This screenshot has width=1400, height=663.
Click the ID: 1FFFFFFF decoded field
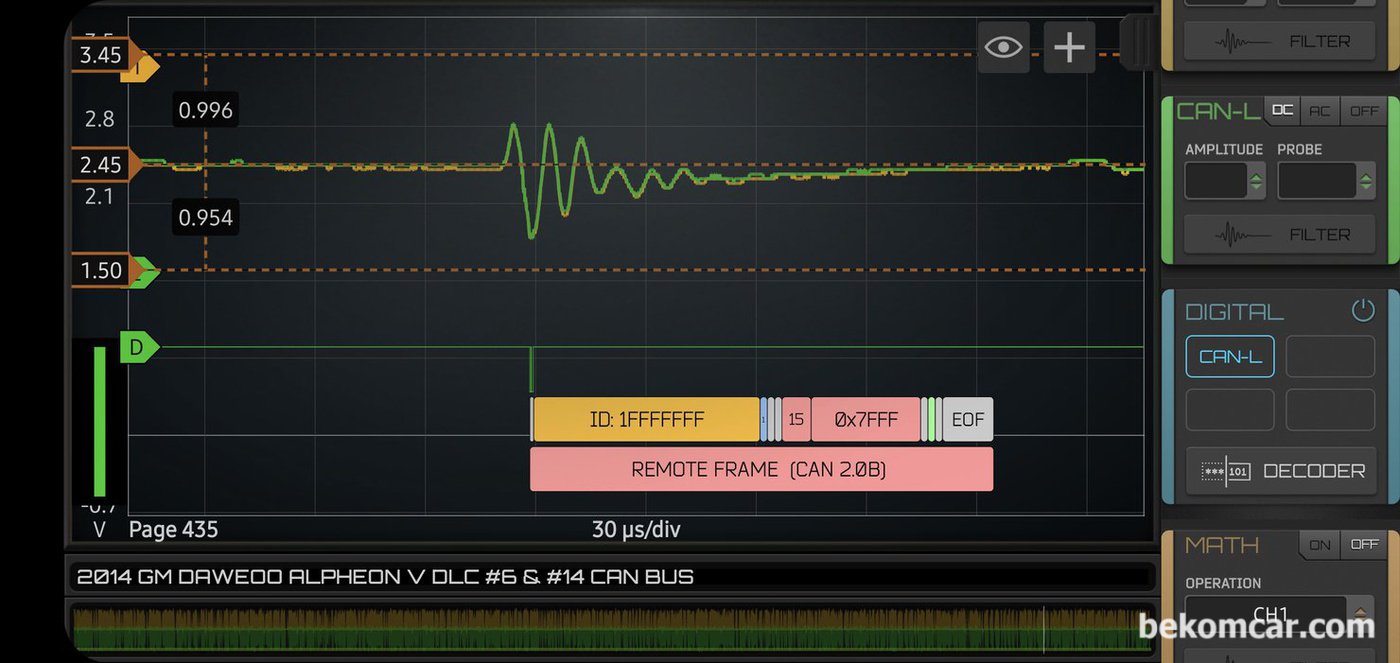[x=646, y=419]
